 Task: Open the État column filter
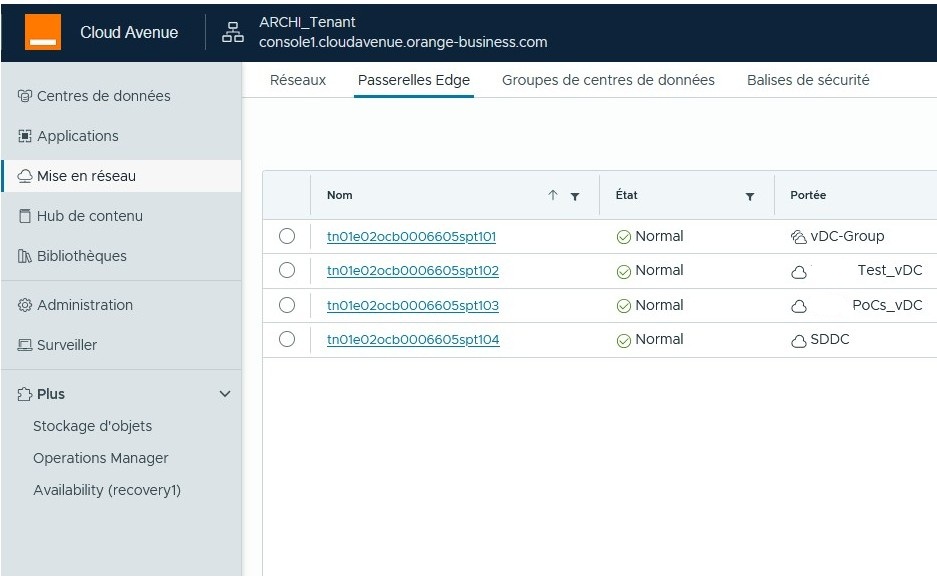pyautogui.click(x=750, y=196)
